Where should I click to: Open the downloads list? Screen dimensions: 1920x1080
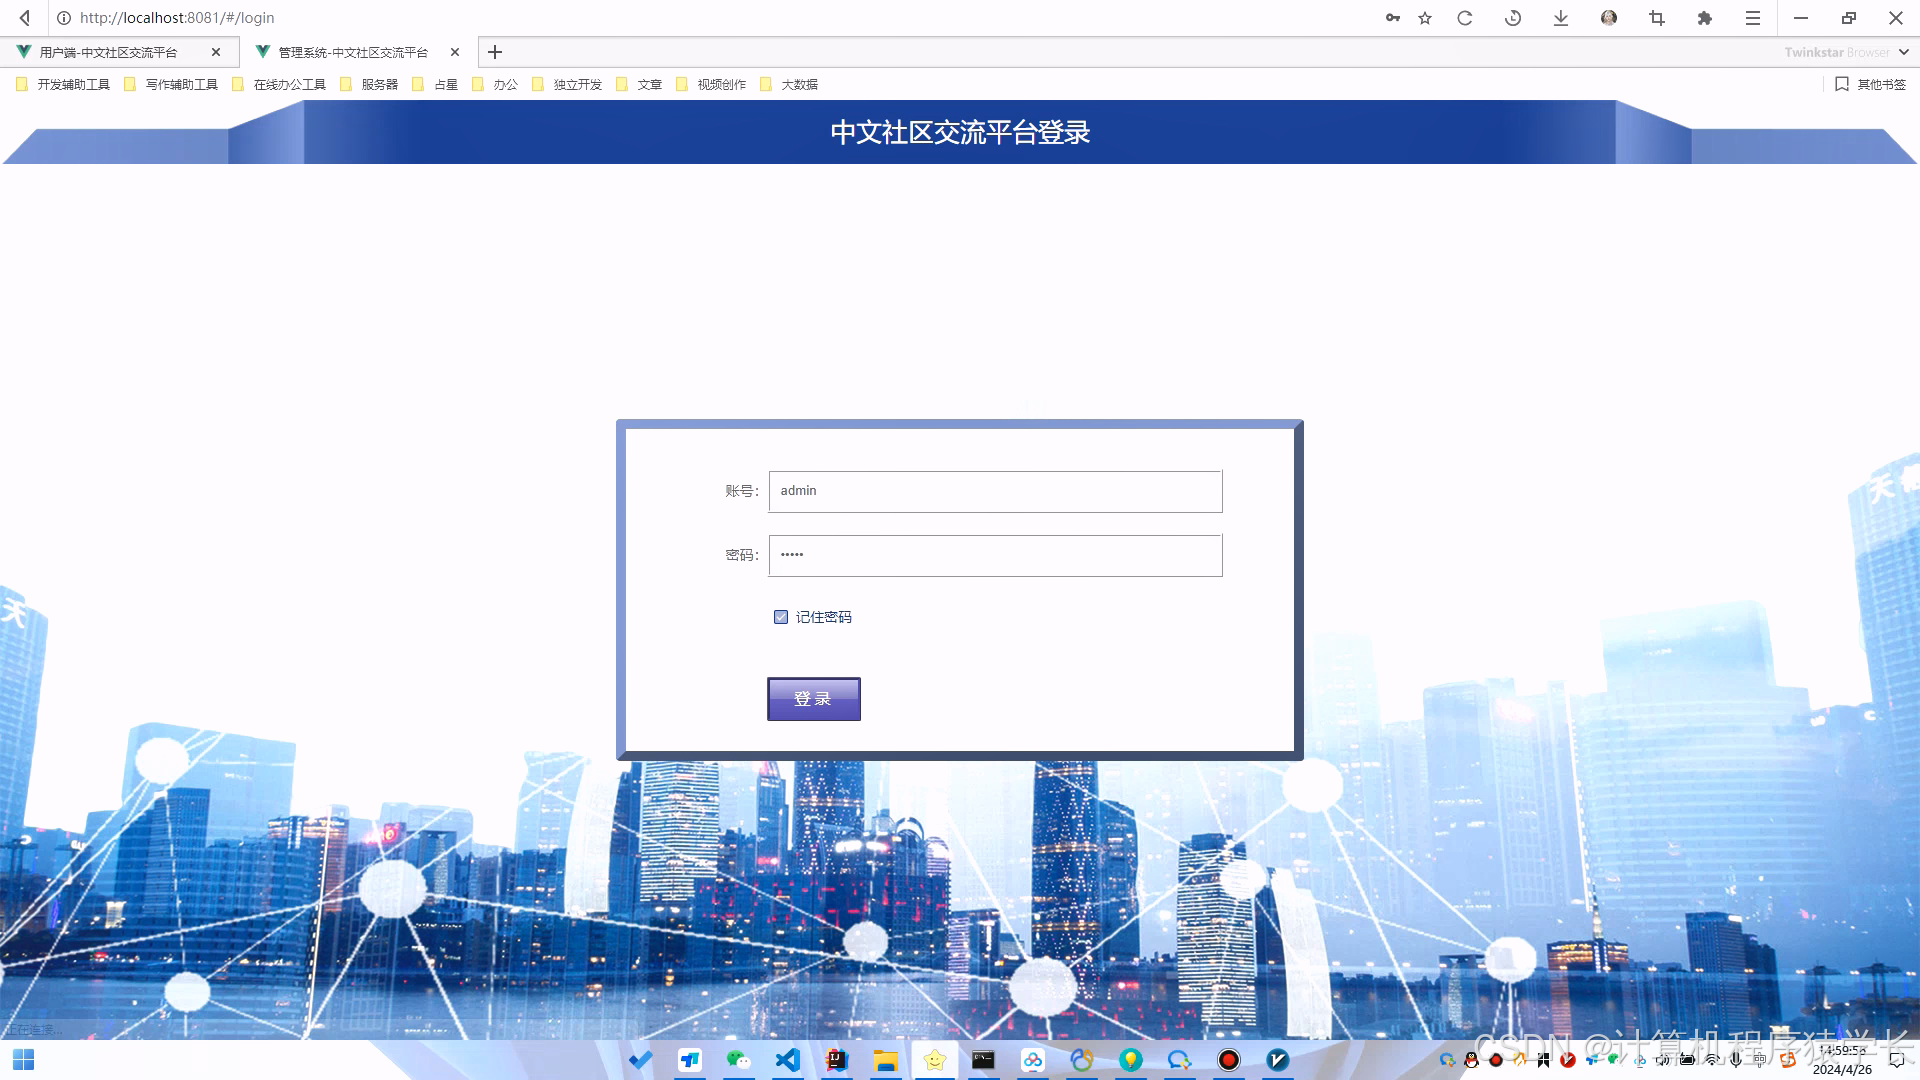pos(1560,17)
